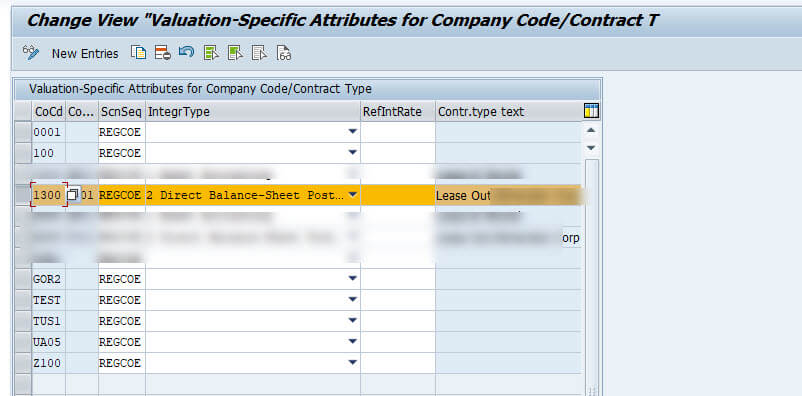The width and height of the screenshot is (802, 396).
Task: Open the table column settings icon
Action: pyautogui.click(x=591, y=111)
